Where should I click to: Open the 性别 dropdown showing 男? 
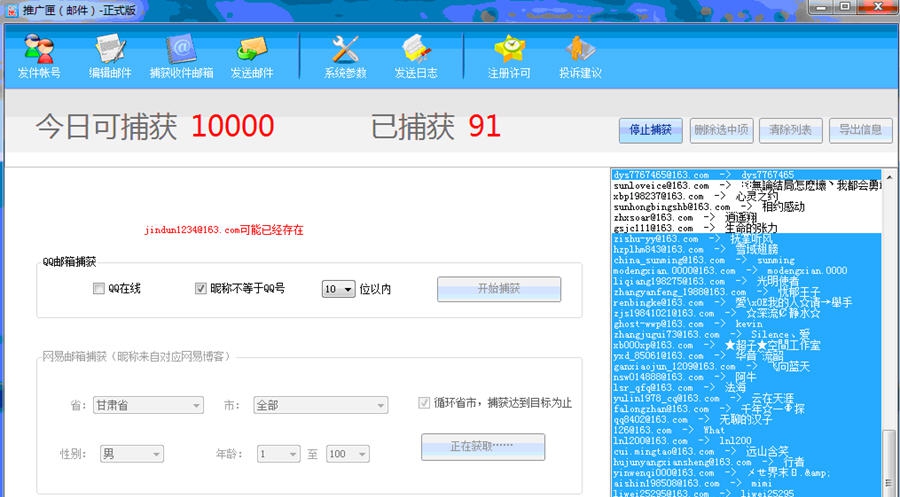coord(131,454)
